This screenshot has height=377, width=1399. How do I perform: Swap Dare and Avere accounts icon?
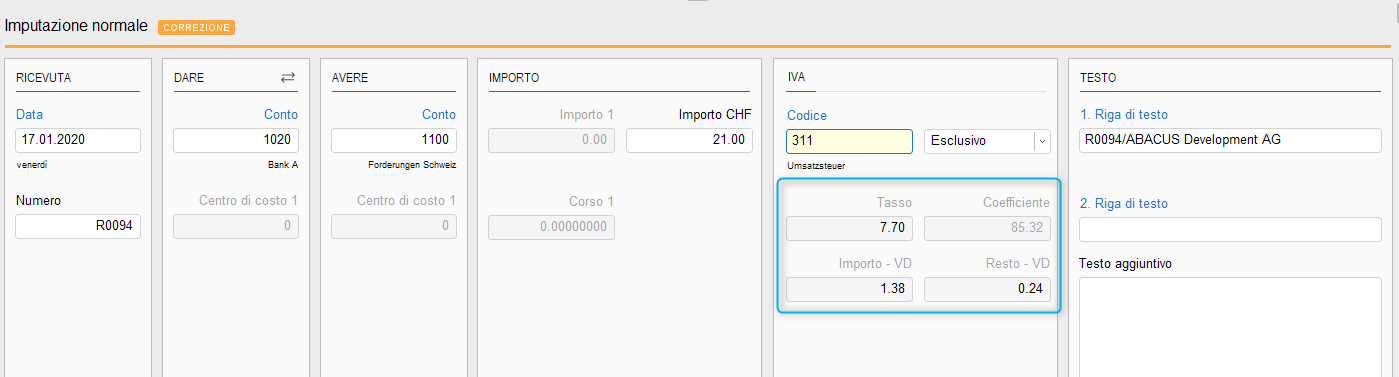[288, 77]
